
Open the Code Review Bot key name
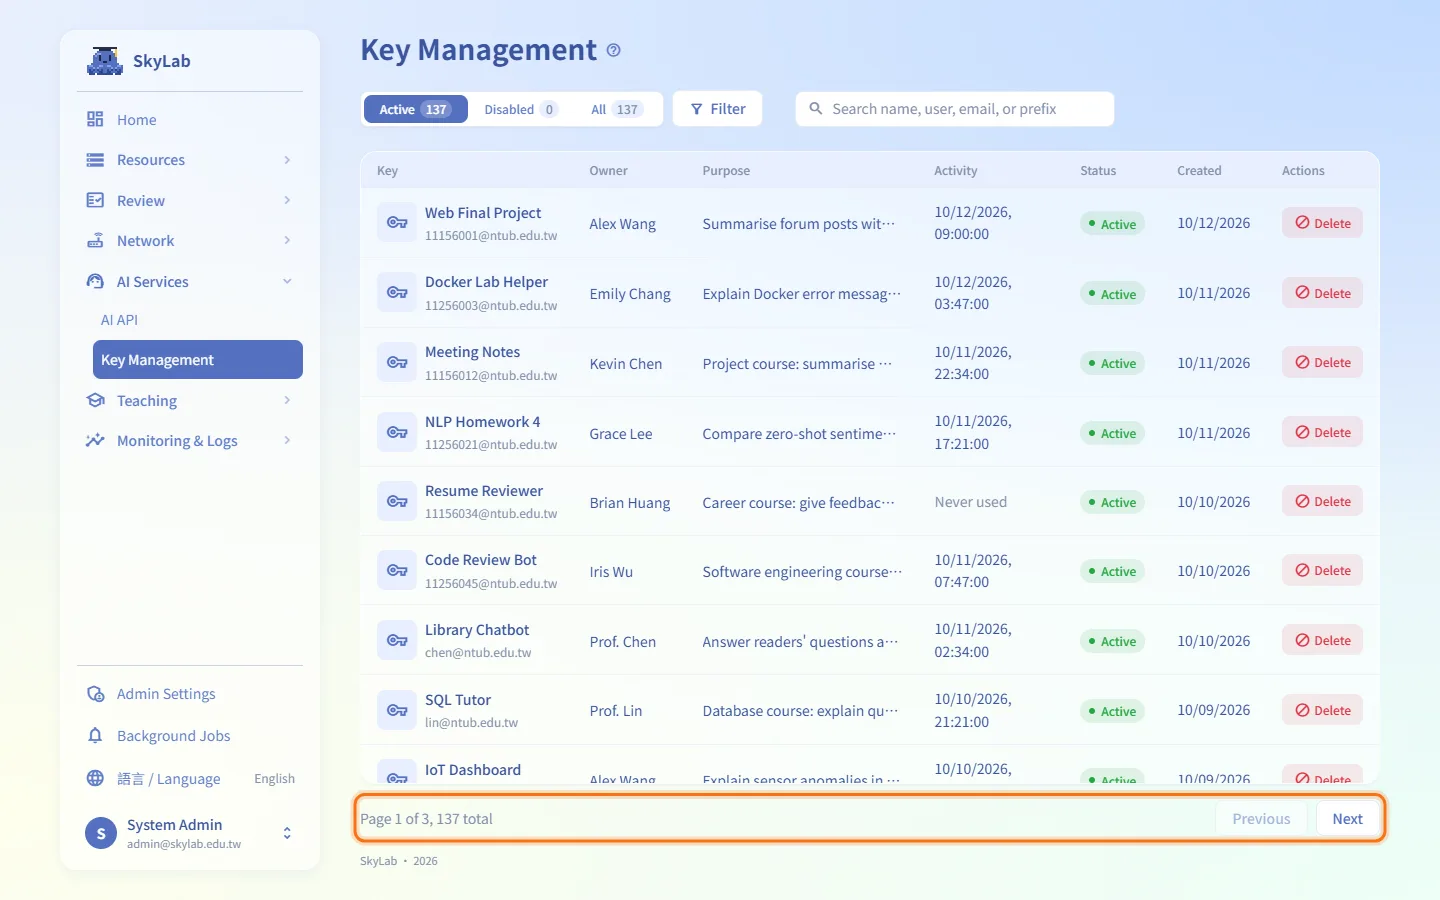point(481,560)
